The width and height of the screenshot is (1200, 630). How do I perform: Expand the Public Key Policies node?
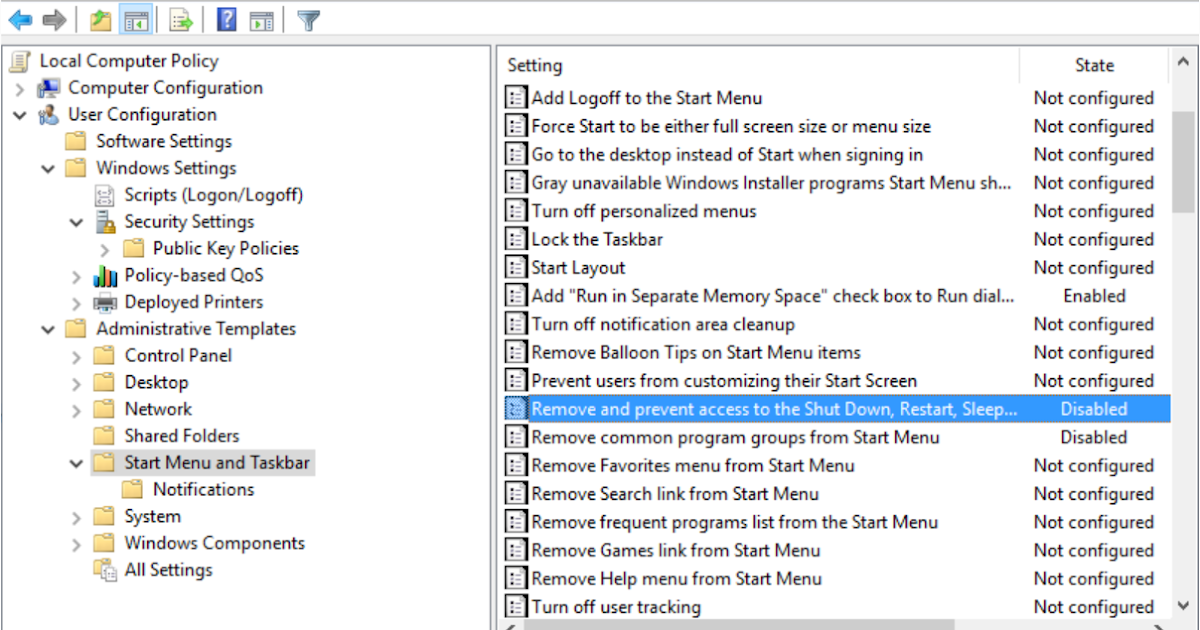(x=104, y=248)
